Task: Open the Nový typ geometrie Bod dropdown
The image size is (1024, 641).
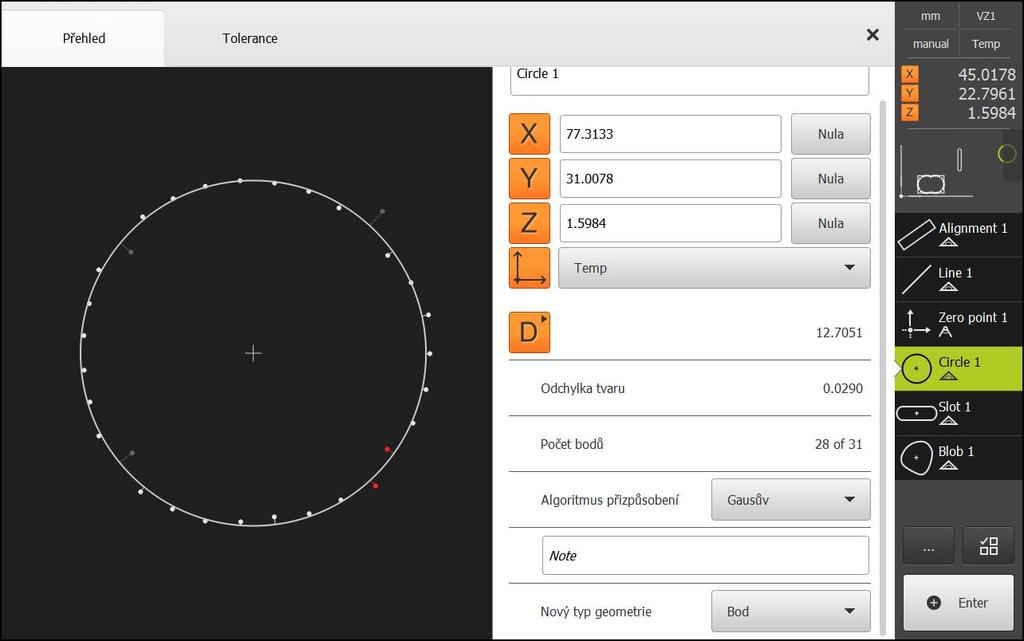Action: point(790,612)
